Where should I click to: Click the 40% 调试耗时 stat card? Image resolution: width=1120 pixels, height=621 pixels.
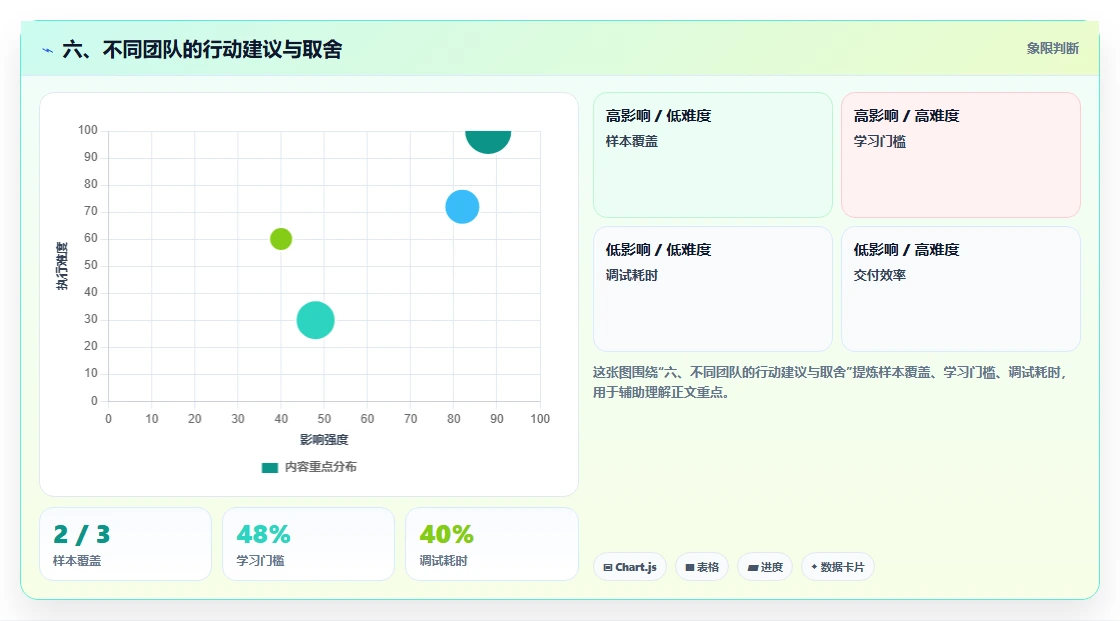[491, 544]
